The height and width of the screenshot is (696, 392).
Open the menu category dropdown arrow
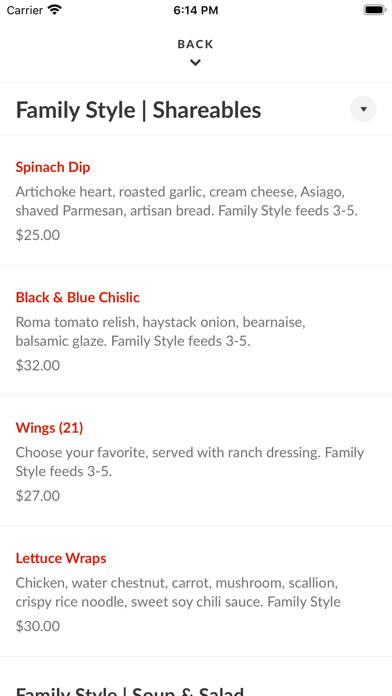pos(363,109)
